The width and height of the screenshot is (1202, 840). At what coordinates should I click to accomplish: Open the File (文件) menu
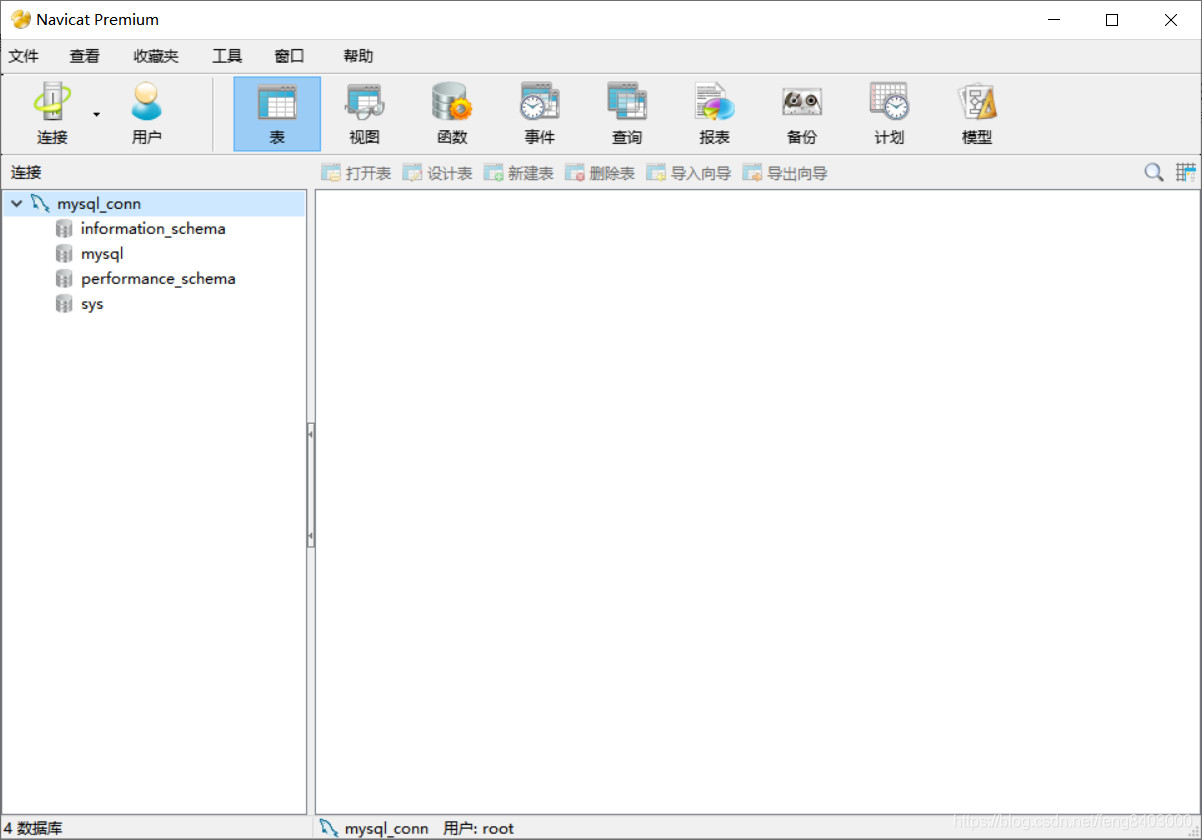click(24, 56)
